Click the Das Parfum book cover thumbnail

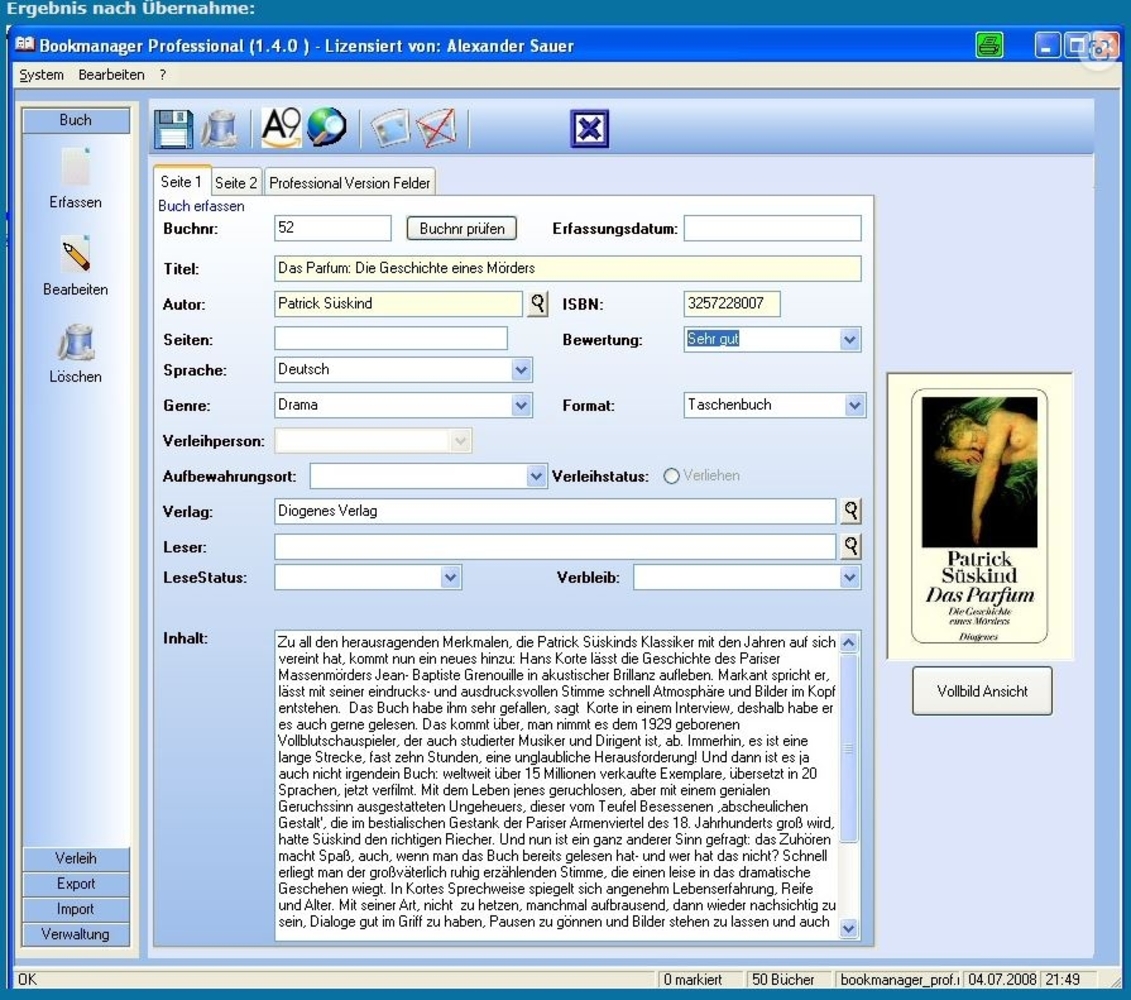979,516
